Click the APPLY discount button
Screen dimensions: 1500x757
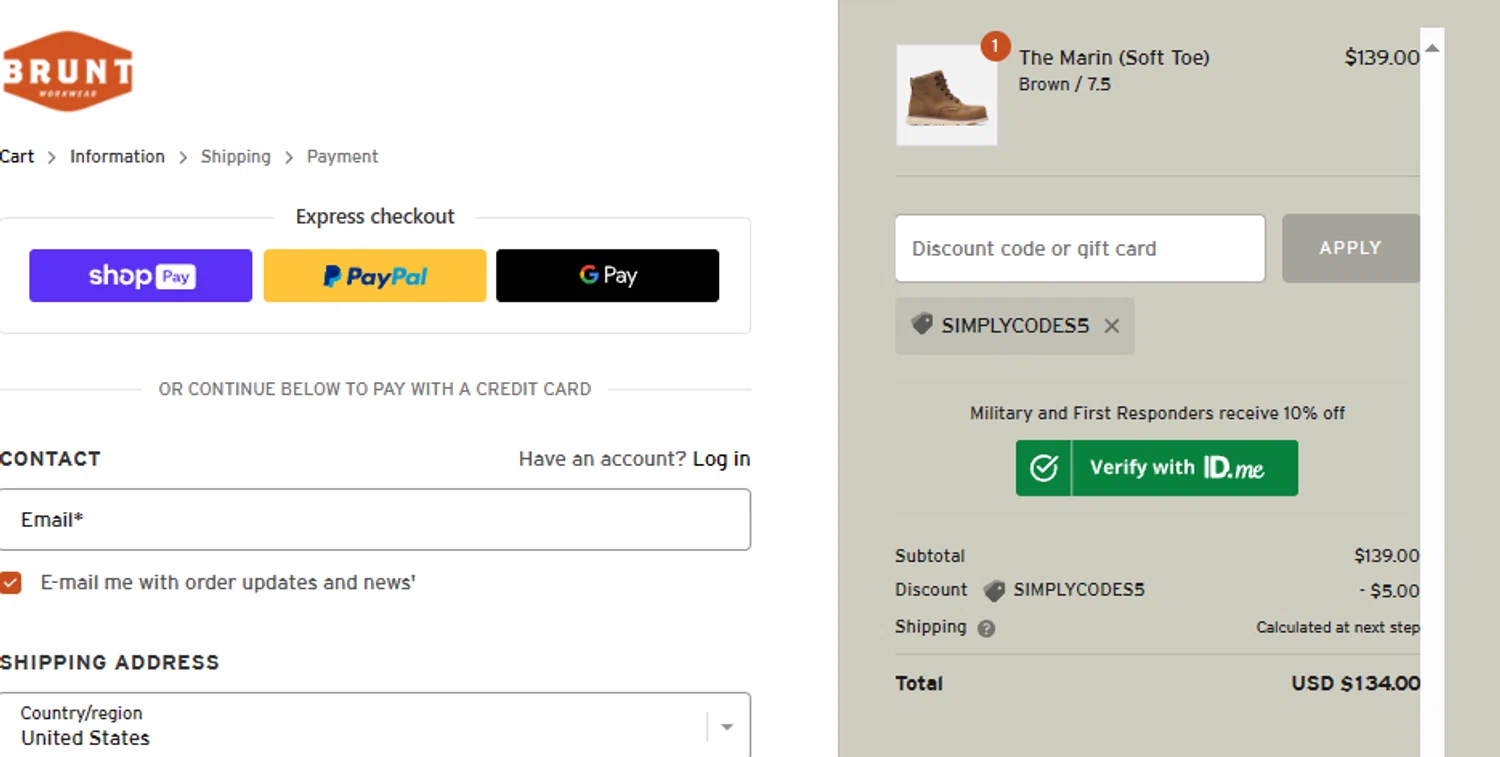1351,248
